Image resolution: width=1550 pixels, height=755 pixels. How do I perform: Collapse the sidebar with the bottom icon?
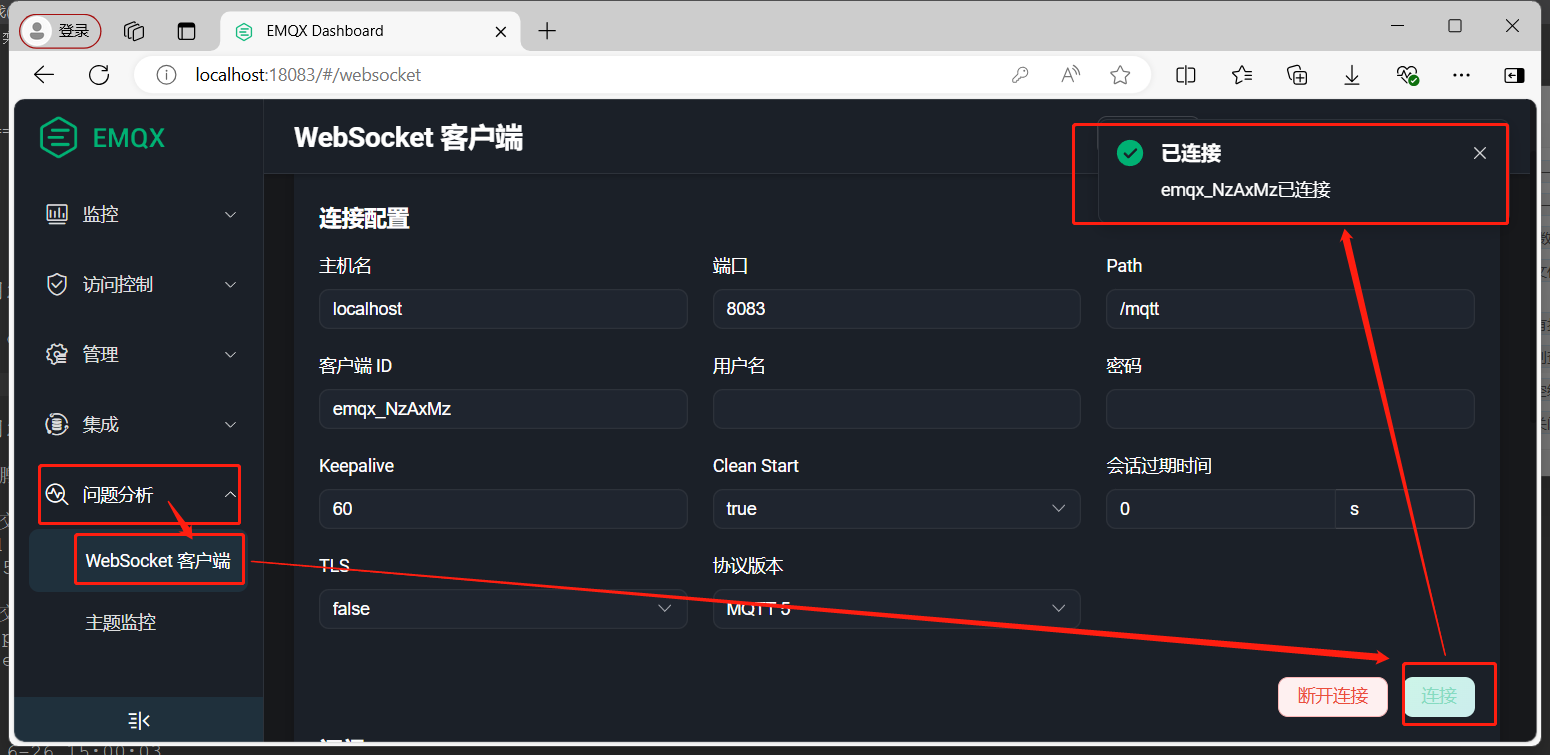139,720
